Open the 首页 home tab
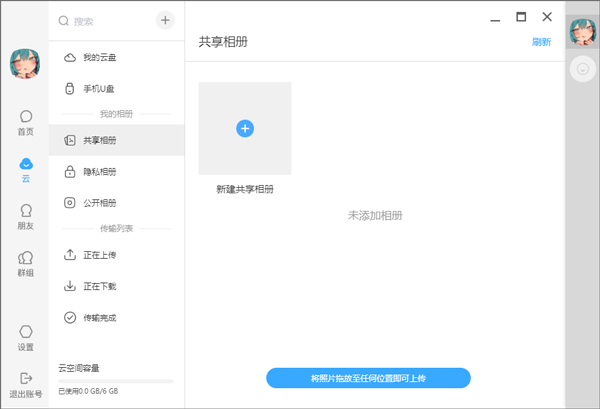This screenshot has height=409, width=600. pyautogui.click(x=26, y=123)
